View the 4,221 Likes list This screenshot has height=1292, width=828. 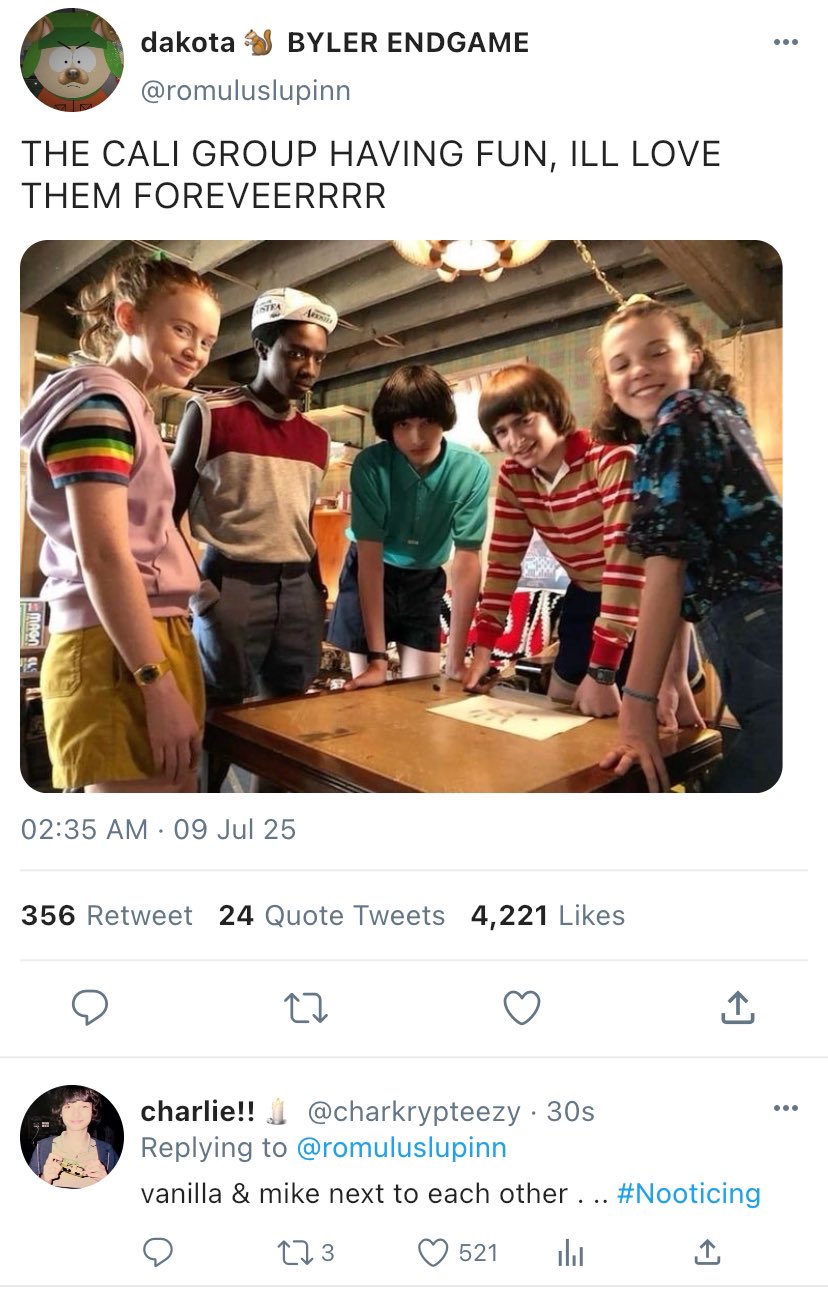(x=548, y=915)
